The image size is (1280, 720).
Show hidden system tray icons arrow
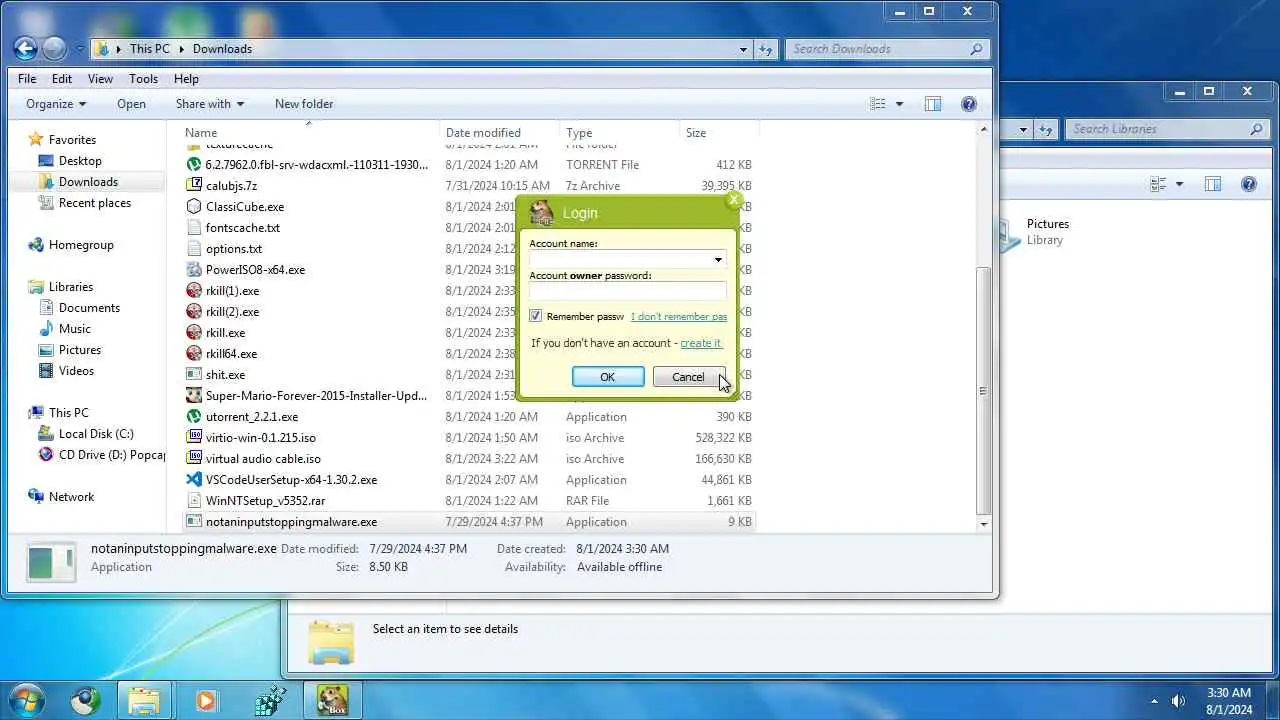[1154, 701]
